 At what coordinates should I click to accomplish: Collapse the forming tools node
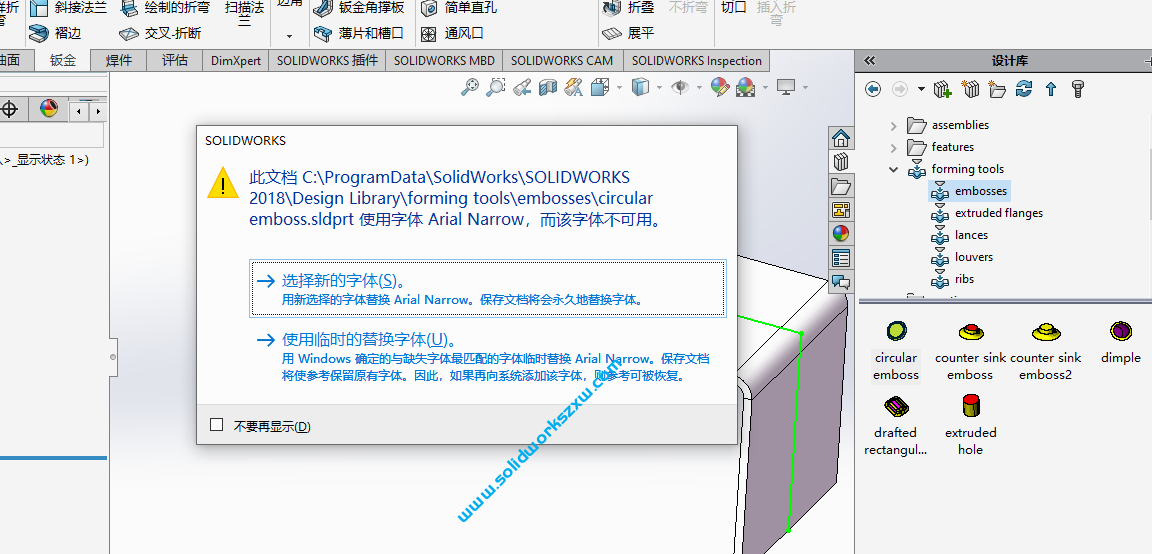893,169
